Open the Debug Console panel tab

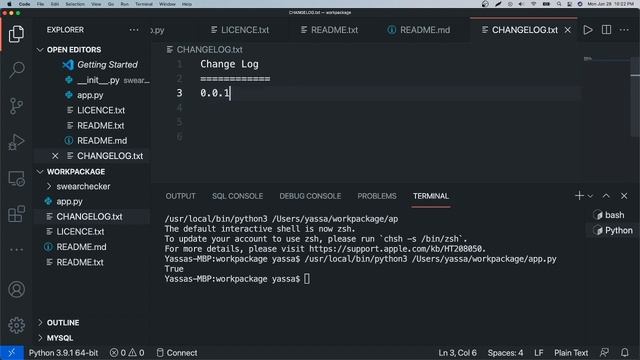pos(310,196)
